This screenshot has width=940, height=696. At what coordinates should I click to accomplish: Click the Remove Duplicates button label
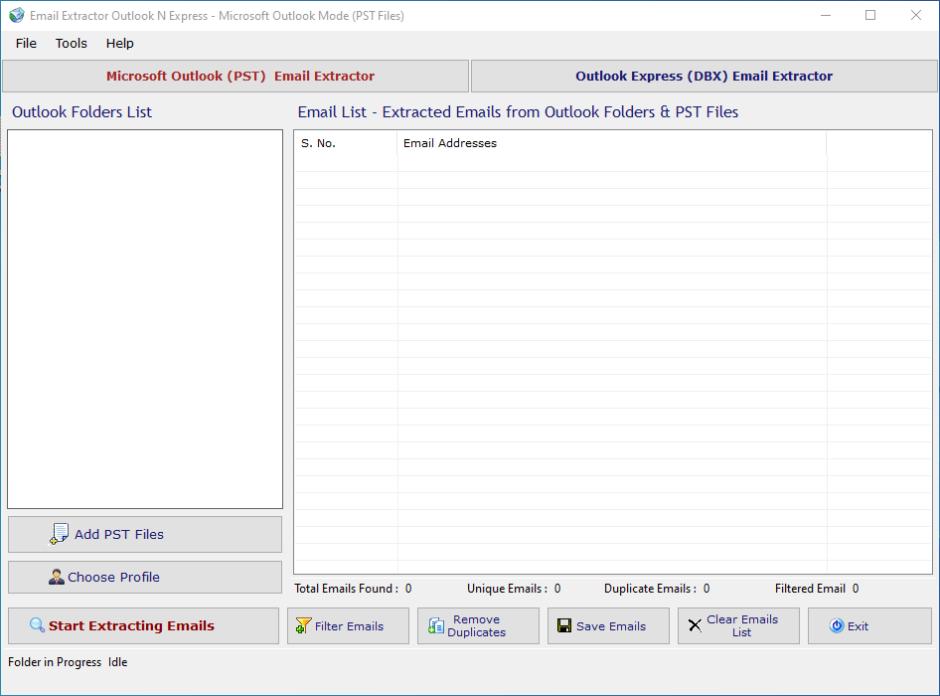(477, 626)
